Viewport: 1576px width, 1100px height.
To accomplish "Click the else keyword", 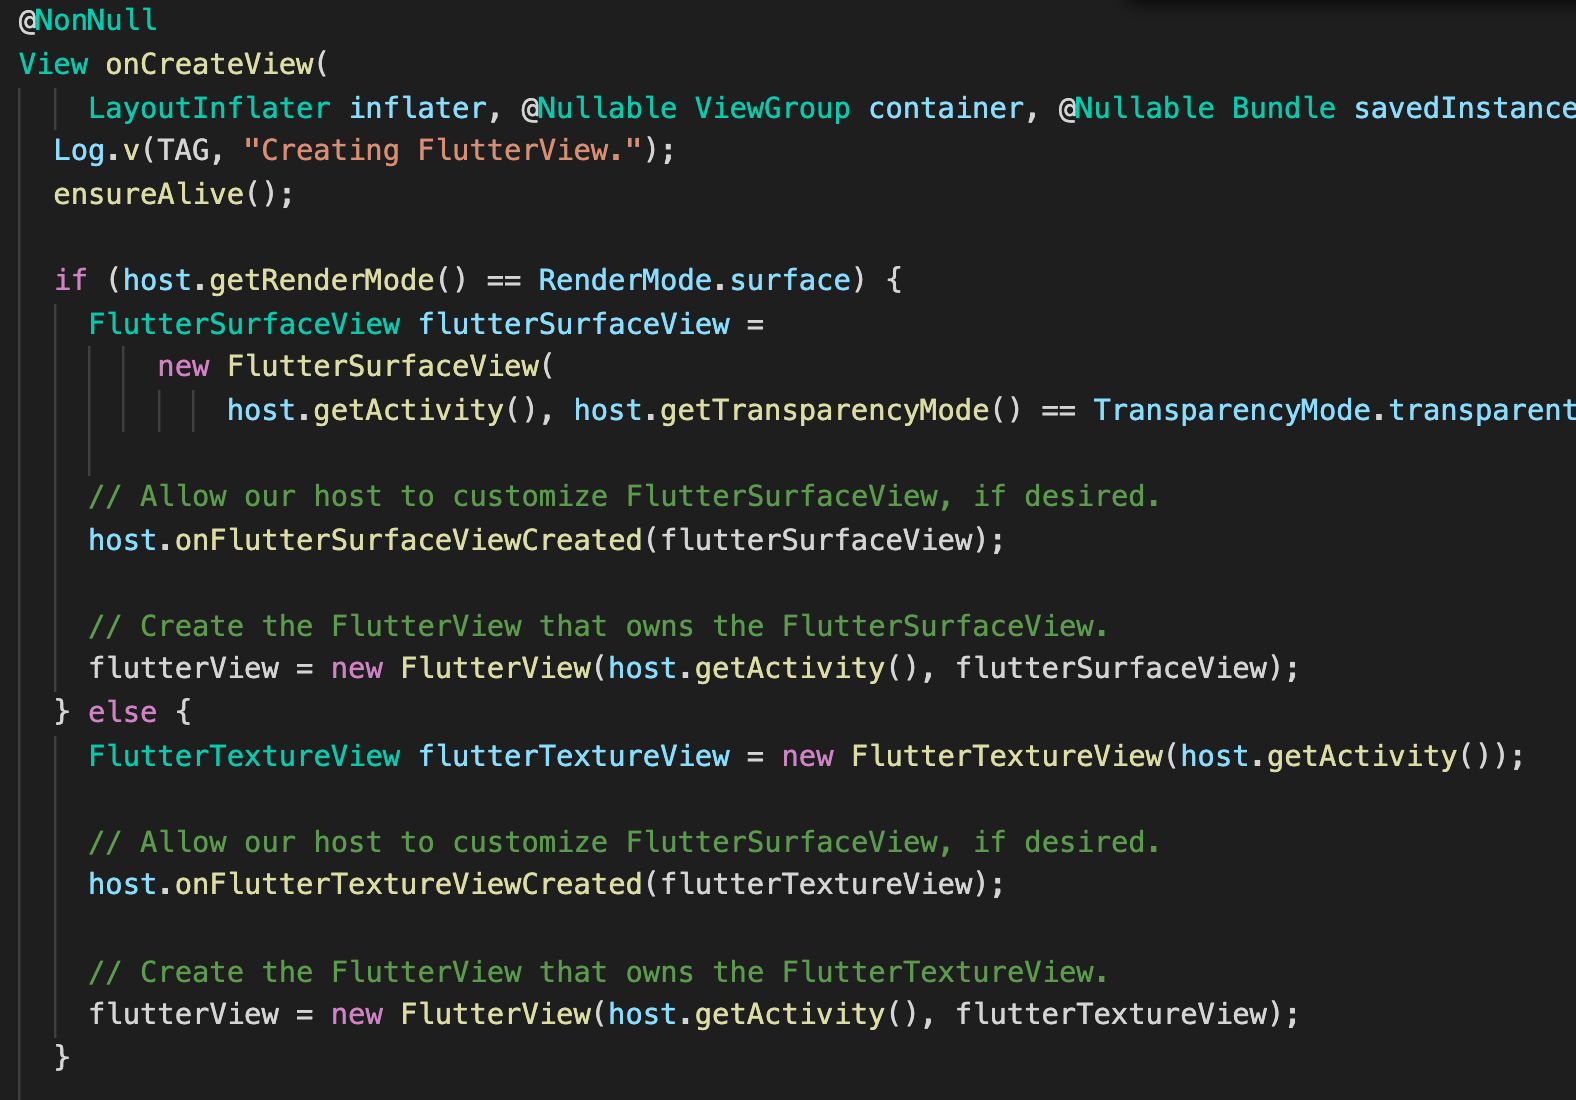I will [122, 712].
